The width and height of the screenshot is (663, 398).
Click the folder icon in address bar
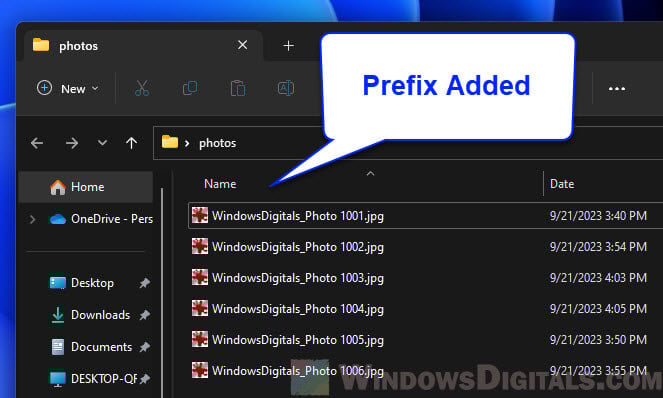point(170,142)
